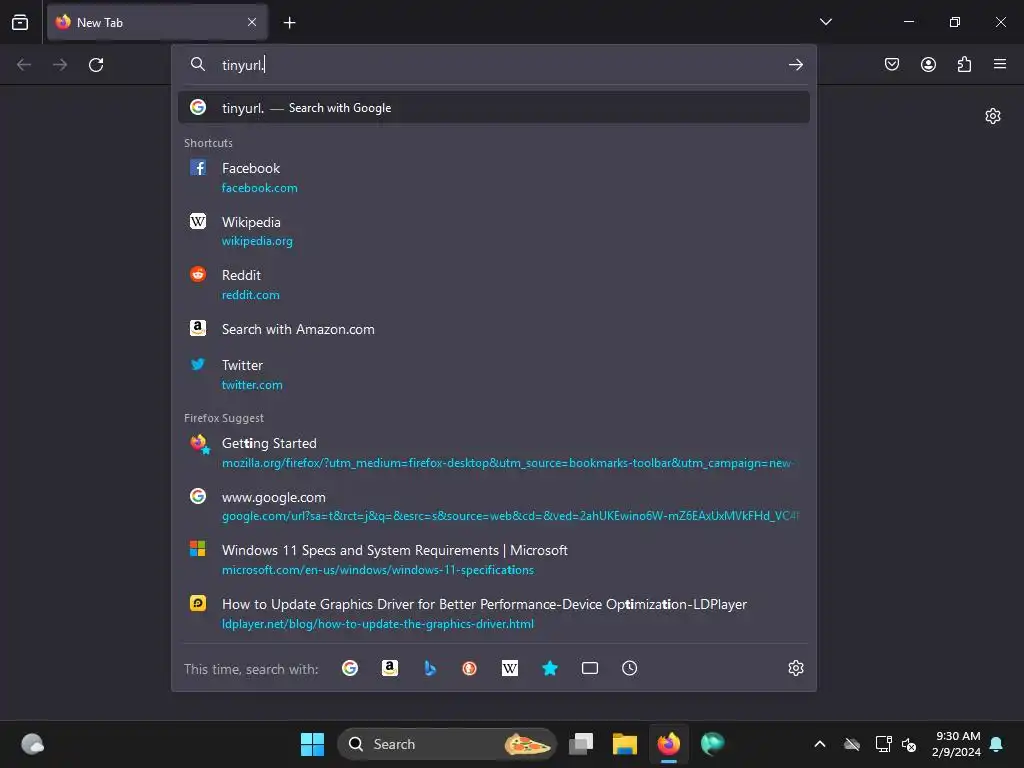Image resolution: width=1024 pixels, height=768 pixels.
Task: Select Search with Amazon.com entry
Action: 494,329
